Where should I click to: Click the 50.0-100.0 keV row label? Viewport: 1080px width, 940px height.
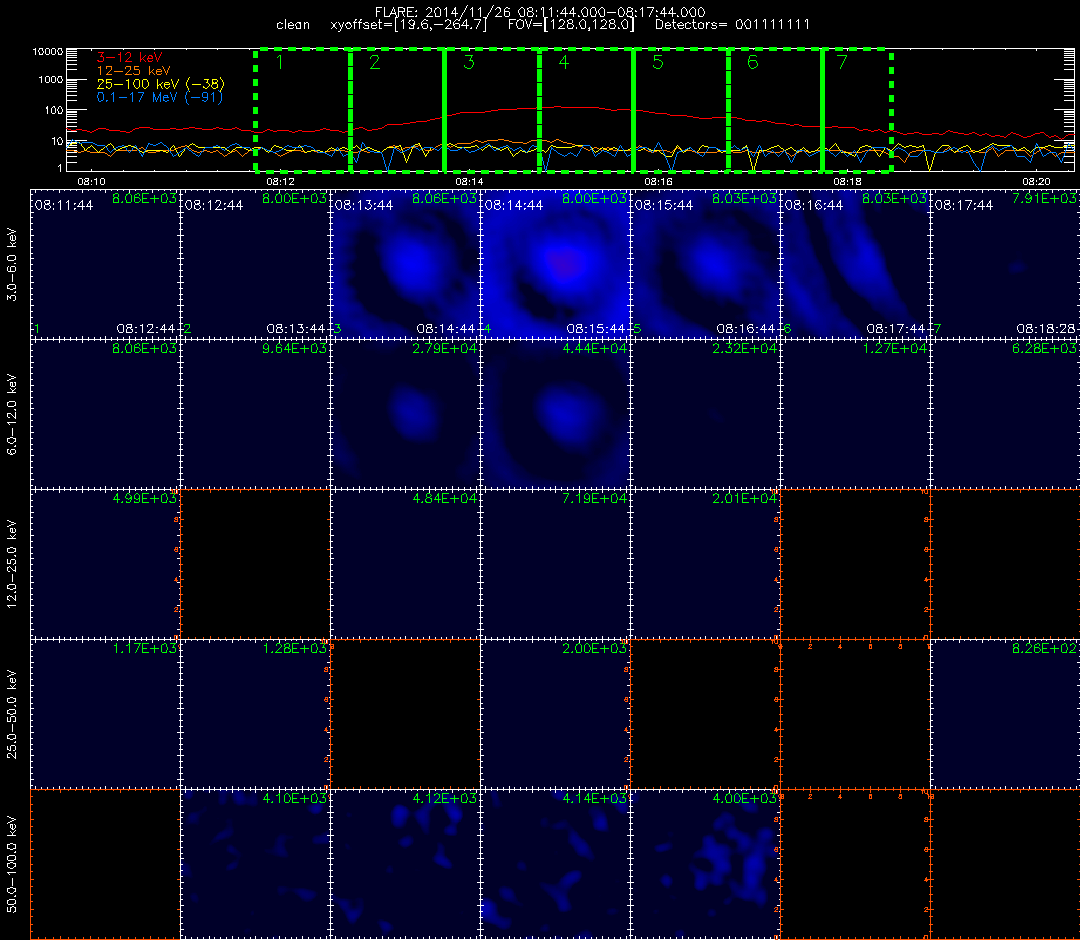12,864
